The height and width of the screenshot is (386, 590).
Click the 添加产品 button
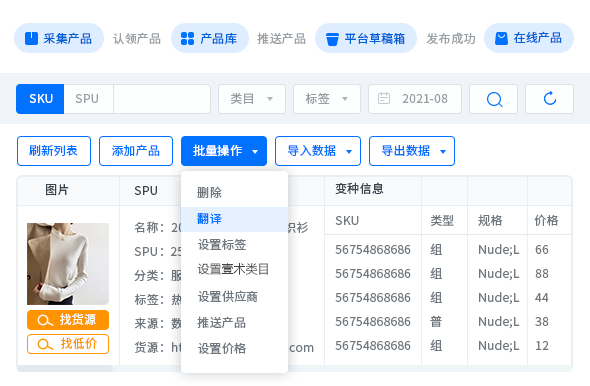point(136,151)
